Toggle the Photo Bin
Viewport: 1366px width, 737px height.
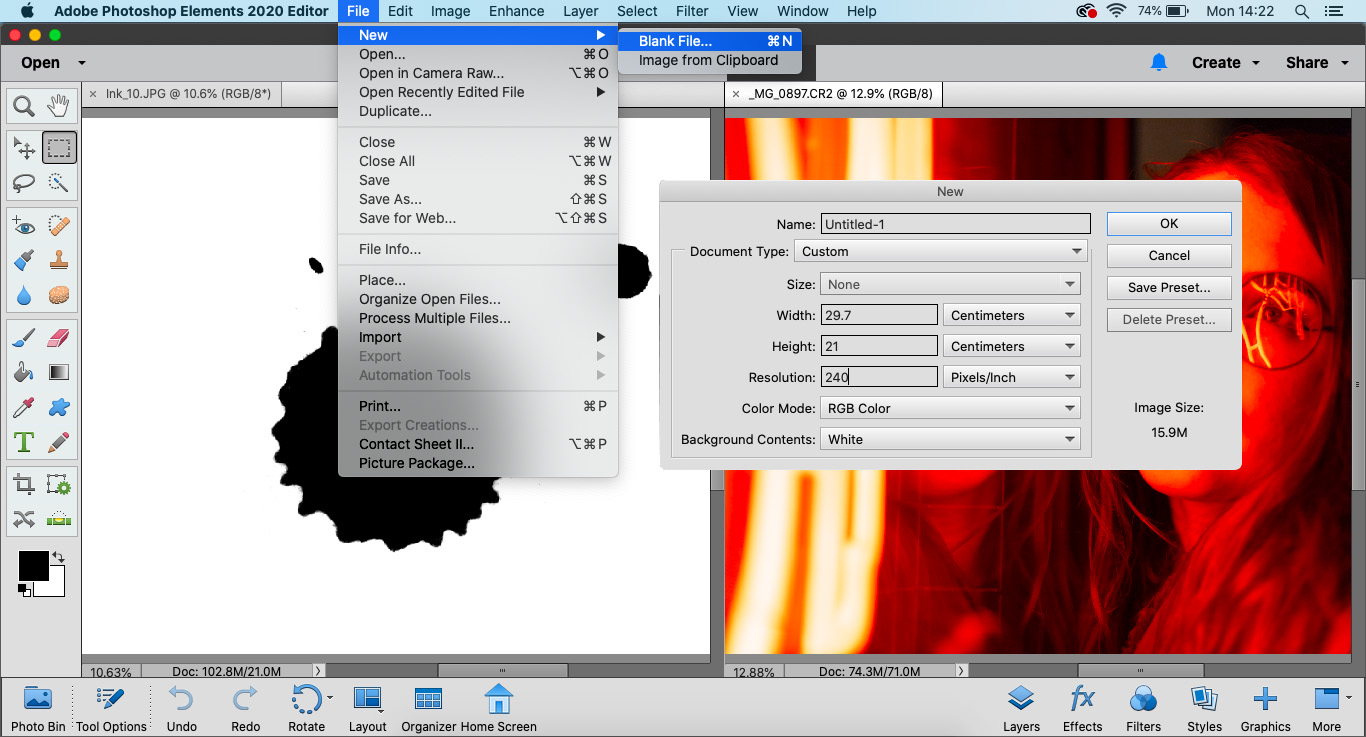pyautogui.click(x=38, y=709)
